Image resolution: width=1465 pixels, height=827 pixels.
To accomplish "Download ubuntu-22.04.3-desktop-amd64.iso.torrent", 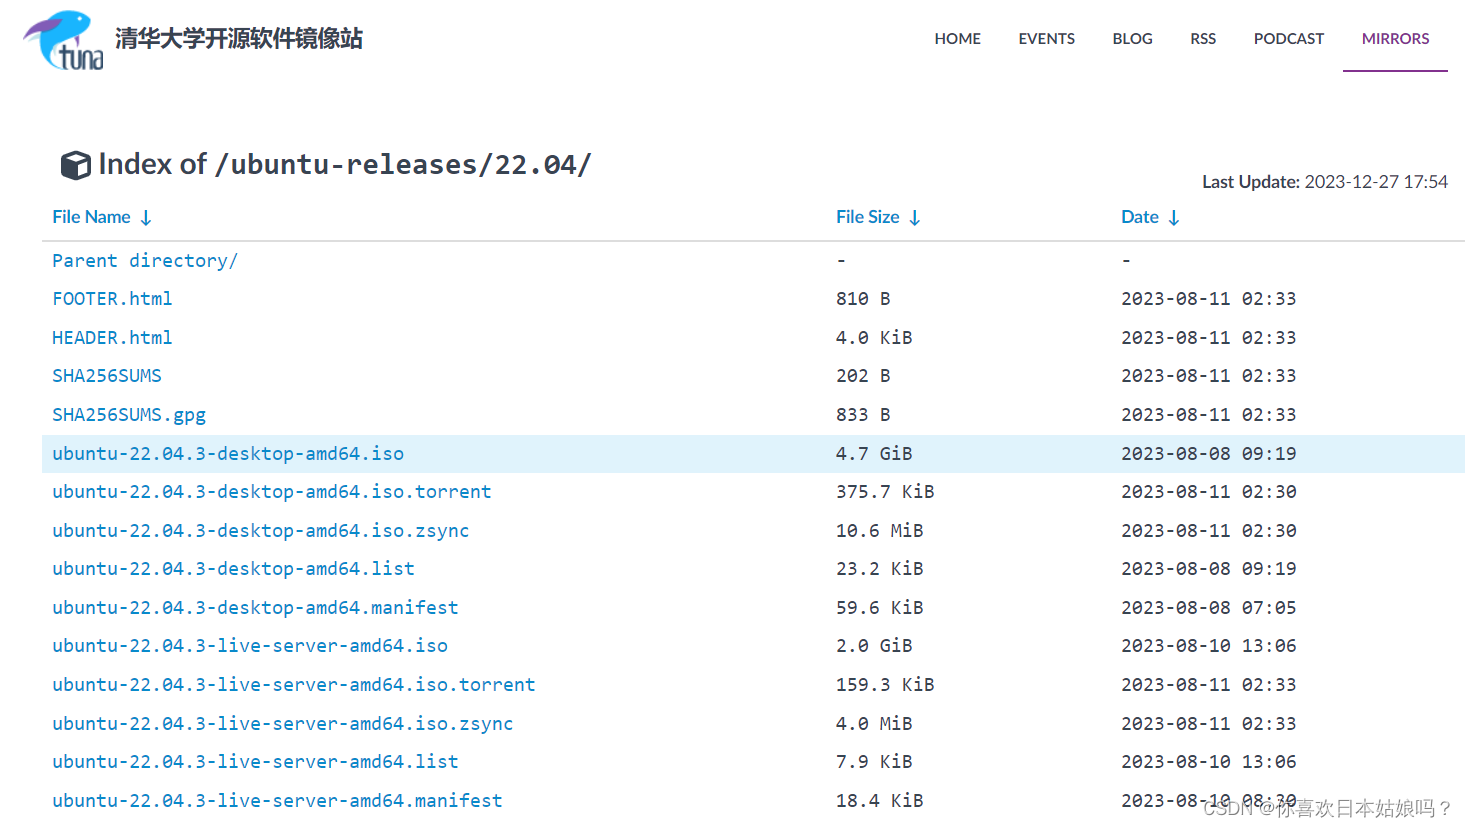I will click(x=272, y=492).
